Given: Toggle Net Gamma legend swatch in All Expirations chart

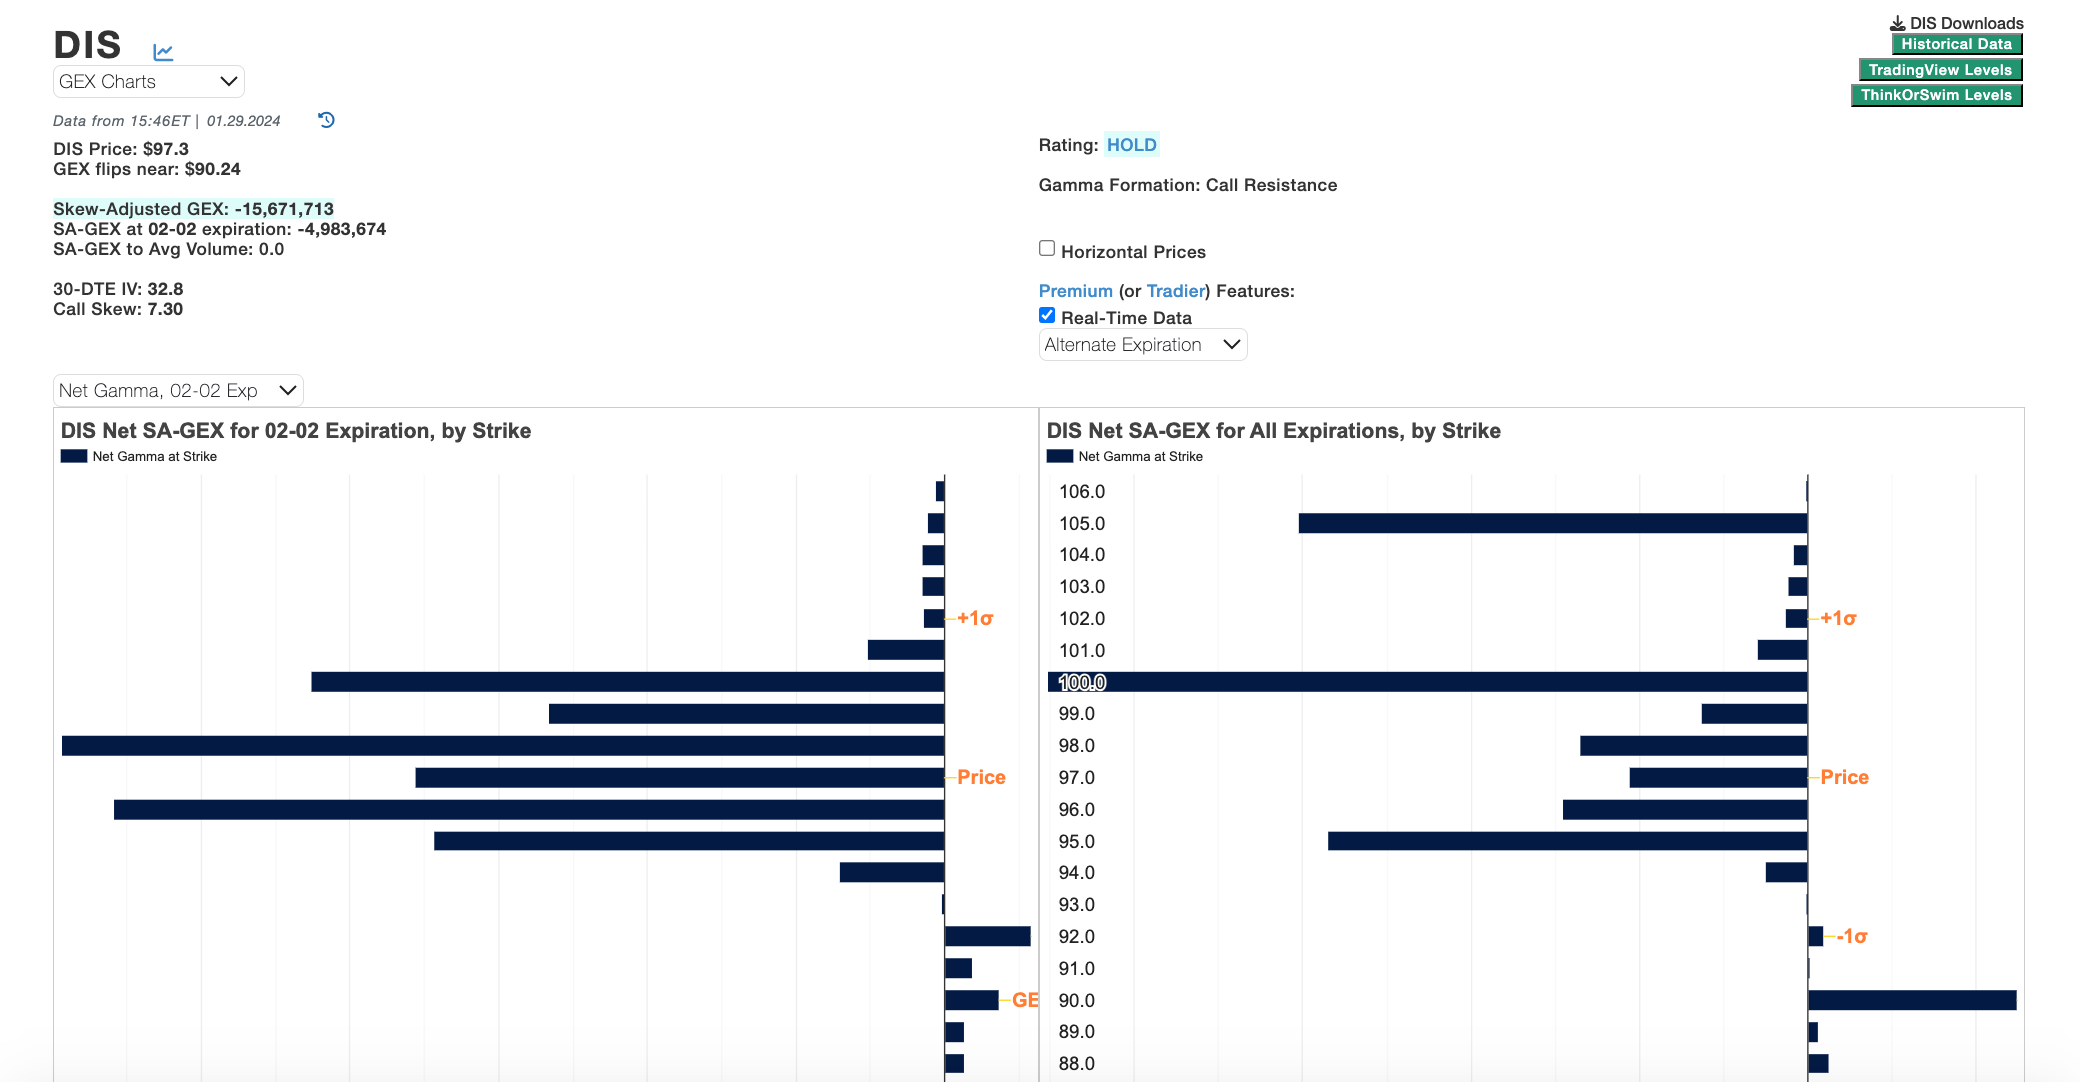Looking at the screenshot, I should (x=1060, y=456).
